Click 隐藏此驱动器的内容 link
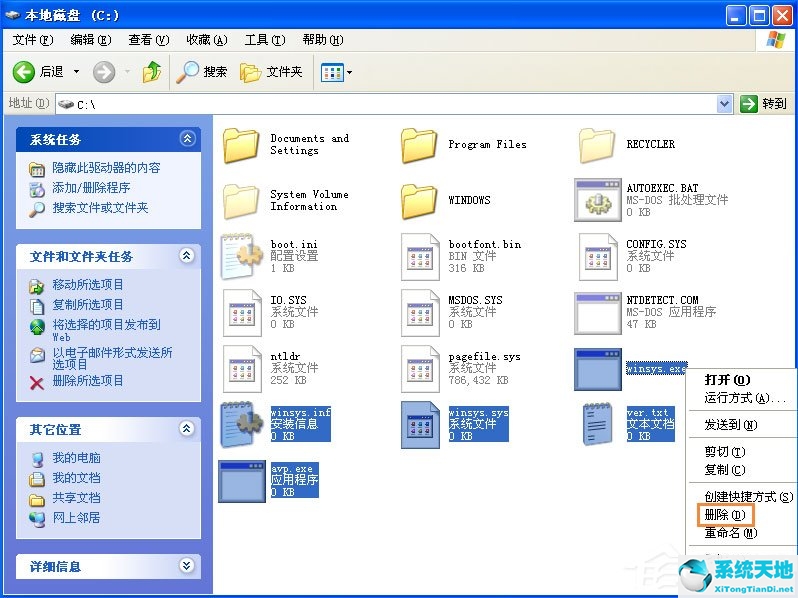 pos(106,168)
